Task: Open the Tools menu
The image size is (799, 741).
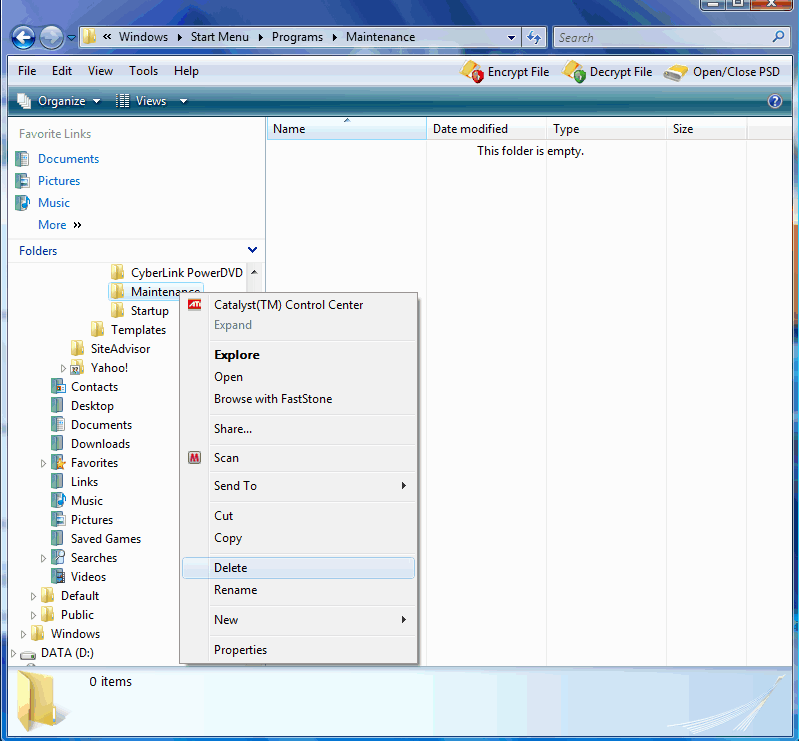Action: [x=143, y=71]
